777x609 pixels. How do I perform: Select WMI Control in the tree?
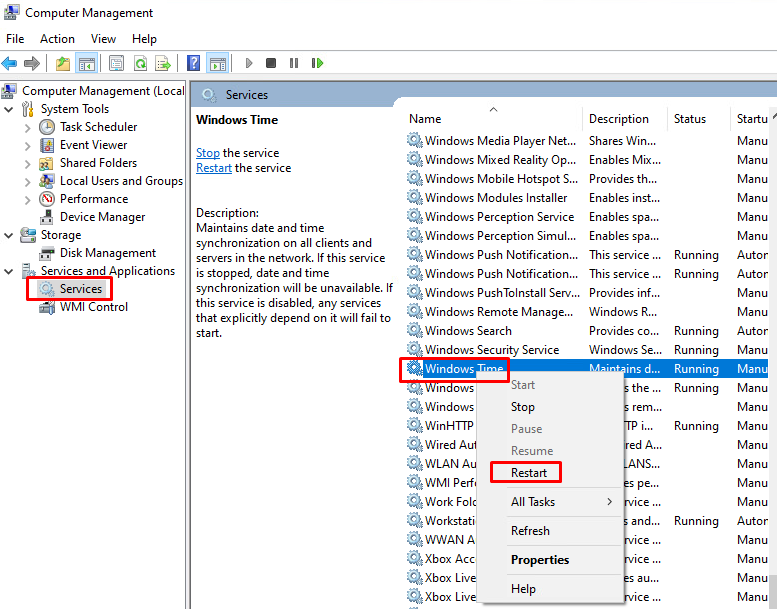pos(94,307)
